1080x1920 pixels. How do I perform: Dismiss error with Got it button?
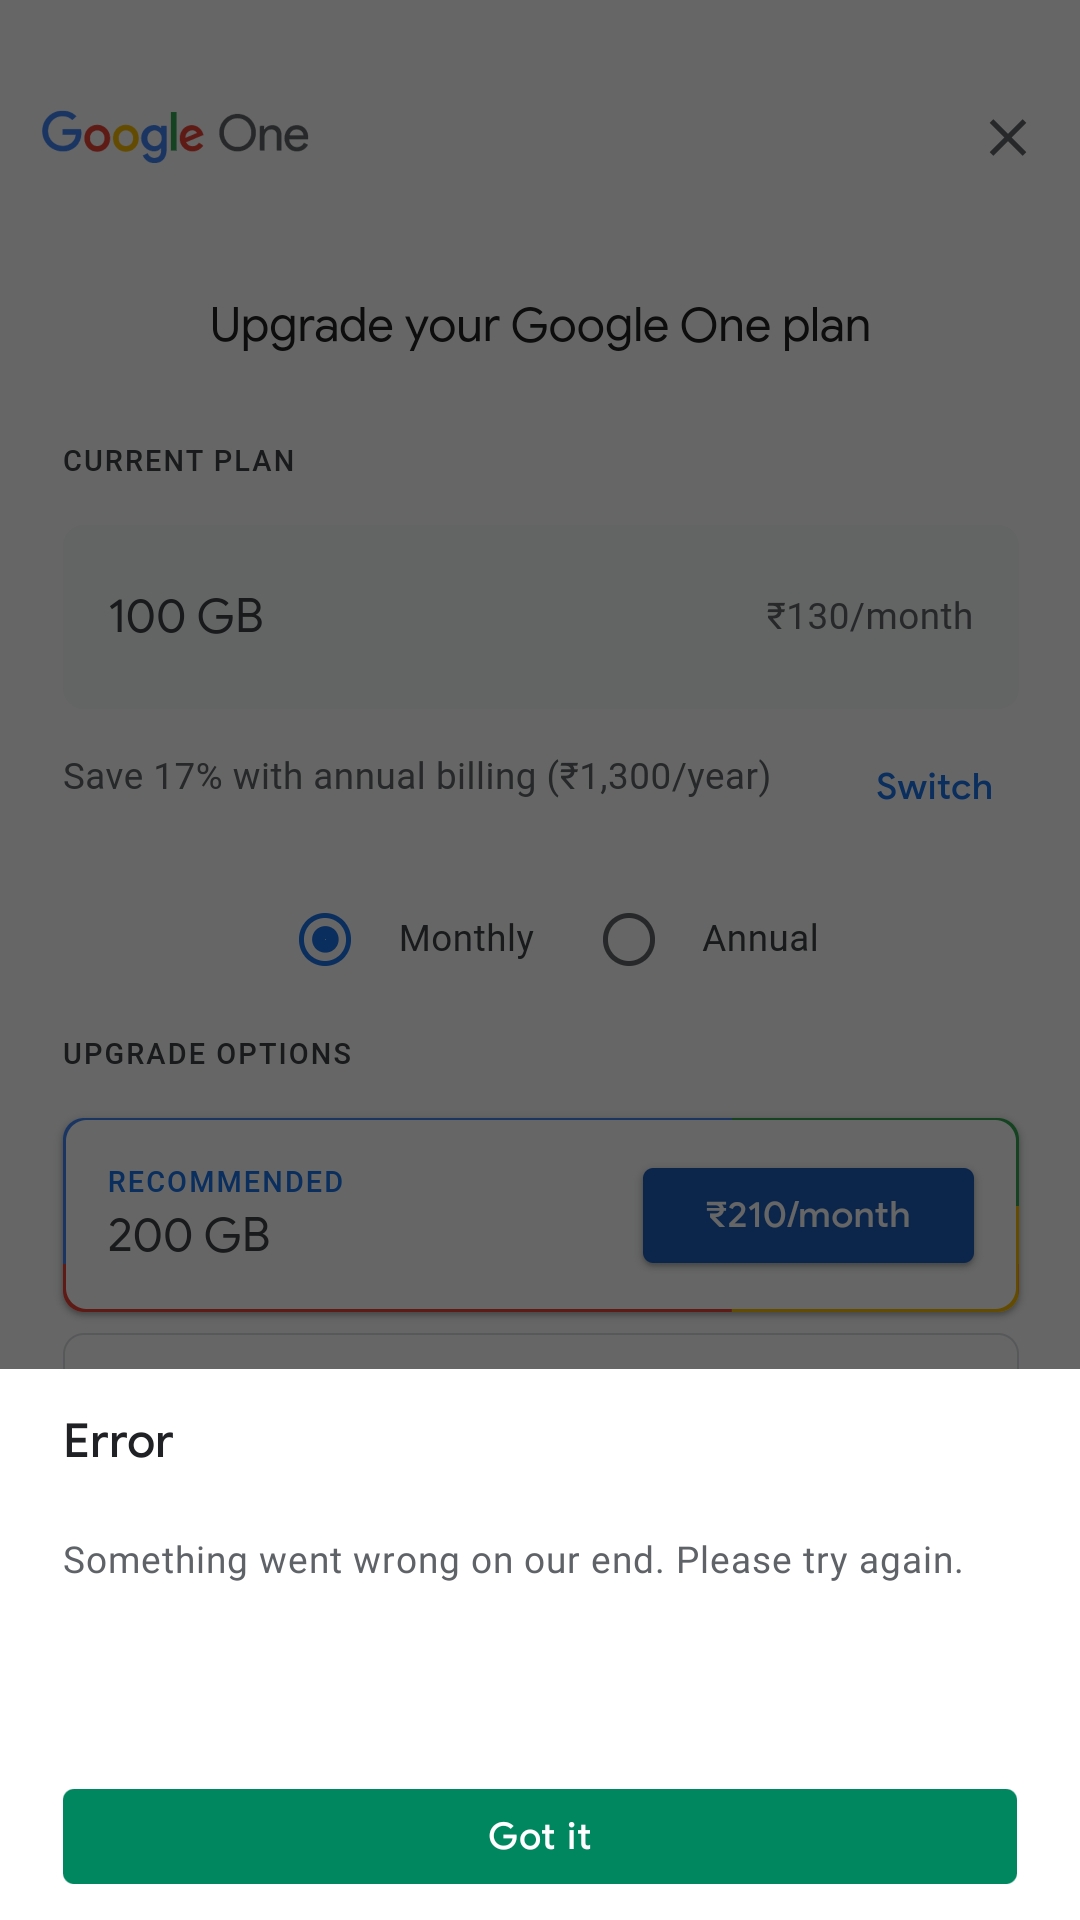(540, 1836)
